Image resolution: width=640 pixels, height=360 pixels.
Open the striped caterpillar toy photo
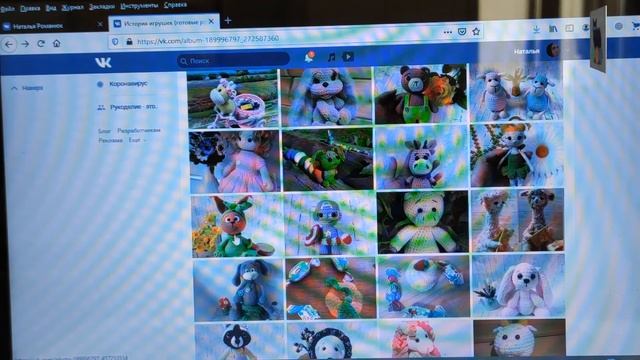pyautogui.click(x=328, y=159)
